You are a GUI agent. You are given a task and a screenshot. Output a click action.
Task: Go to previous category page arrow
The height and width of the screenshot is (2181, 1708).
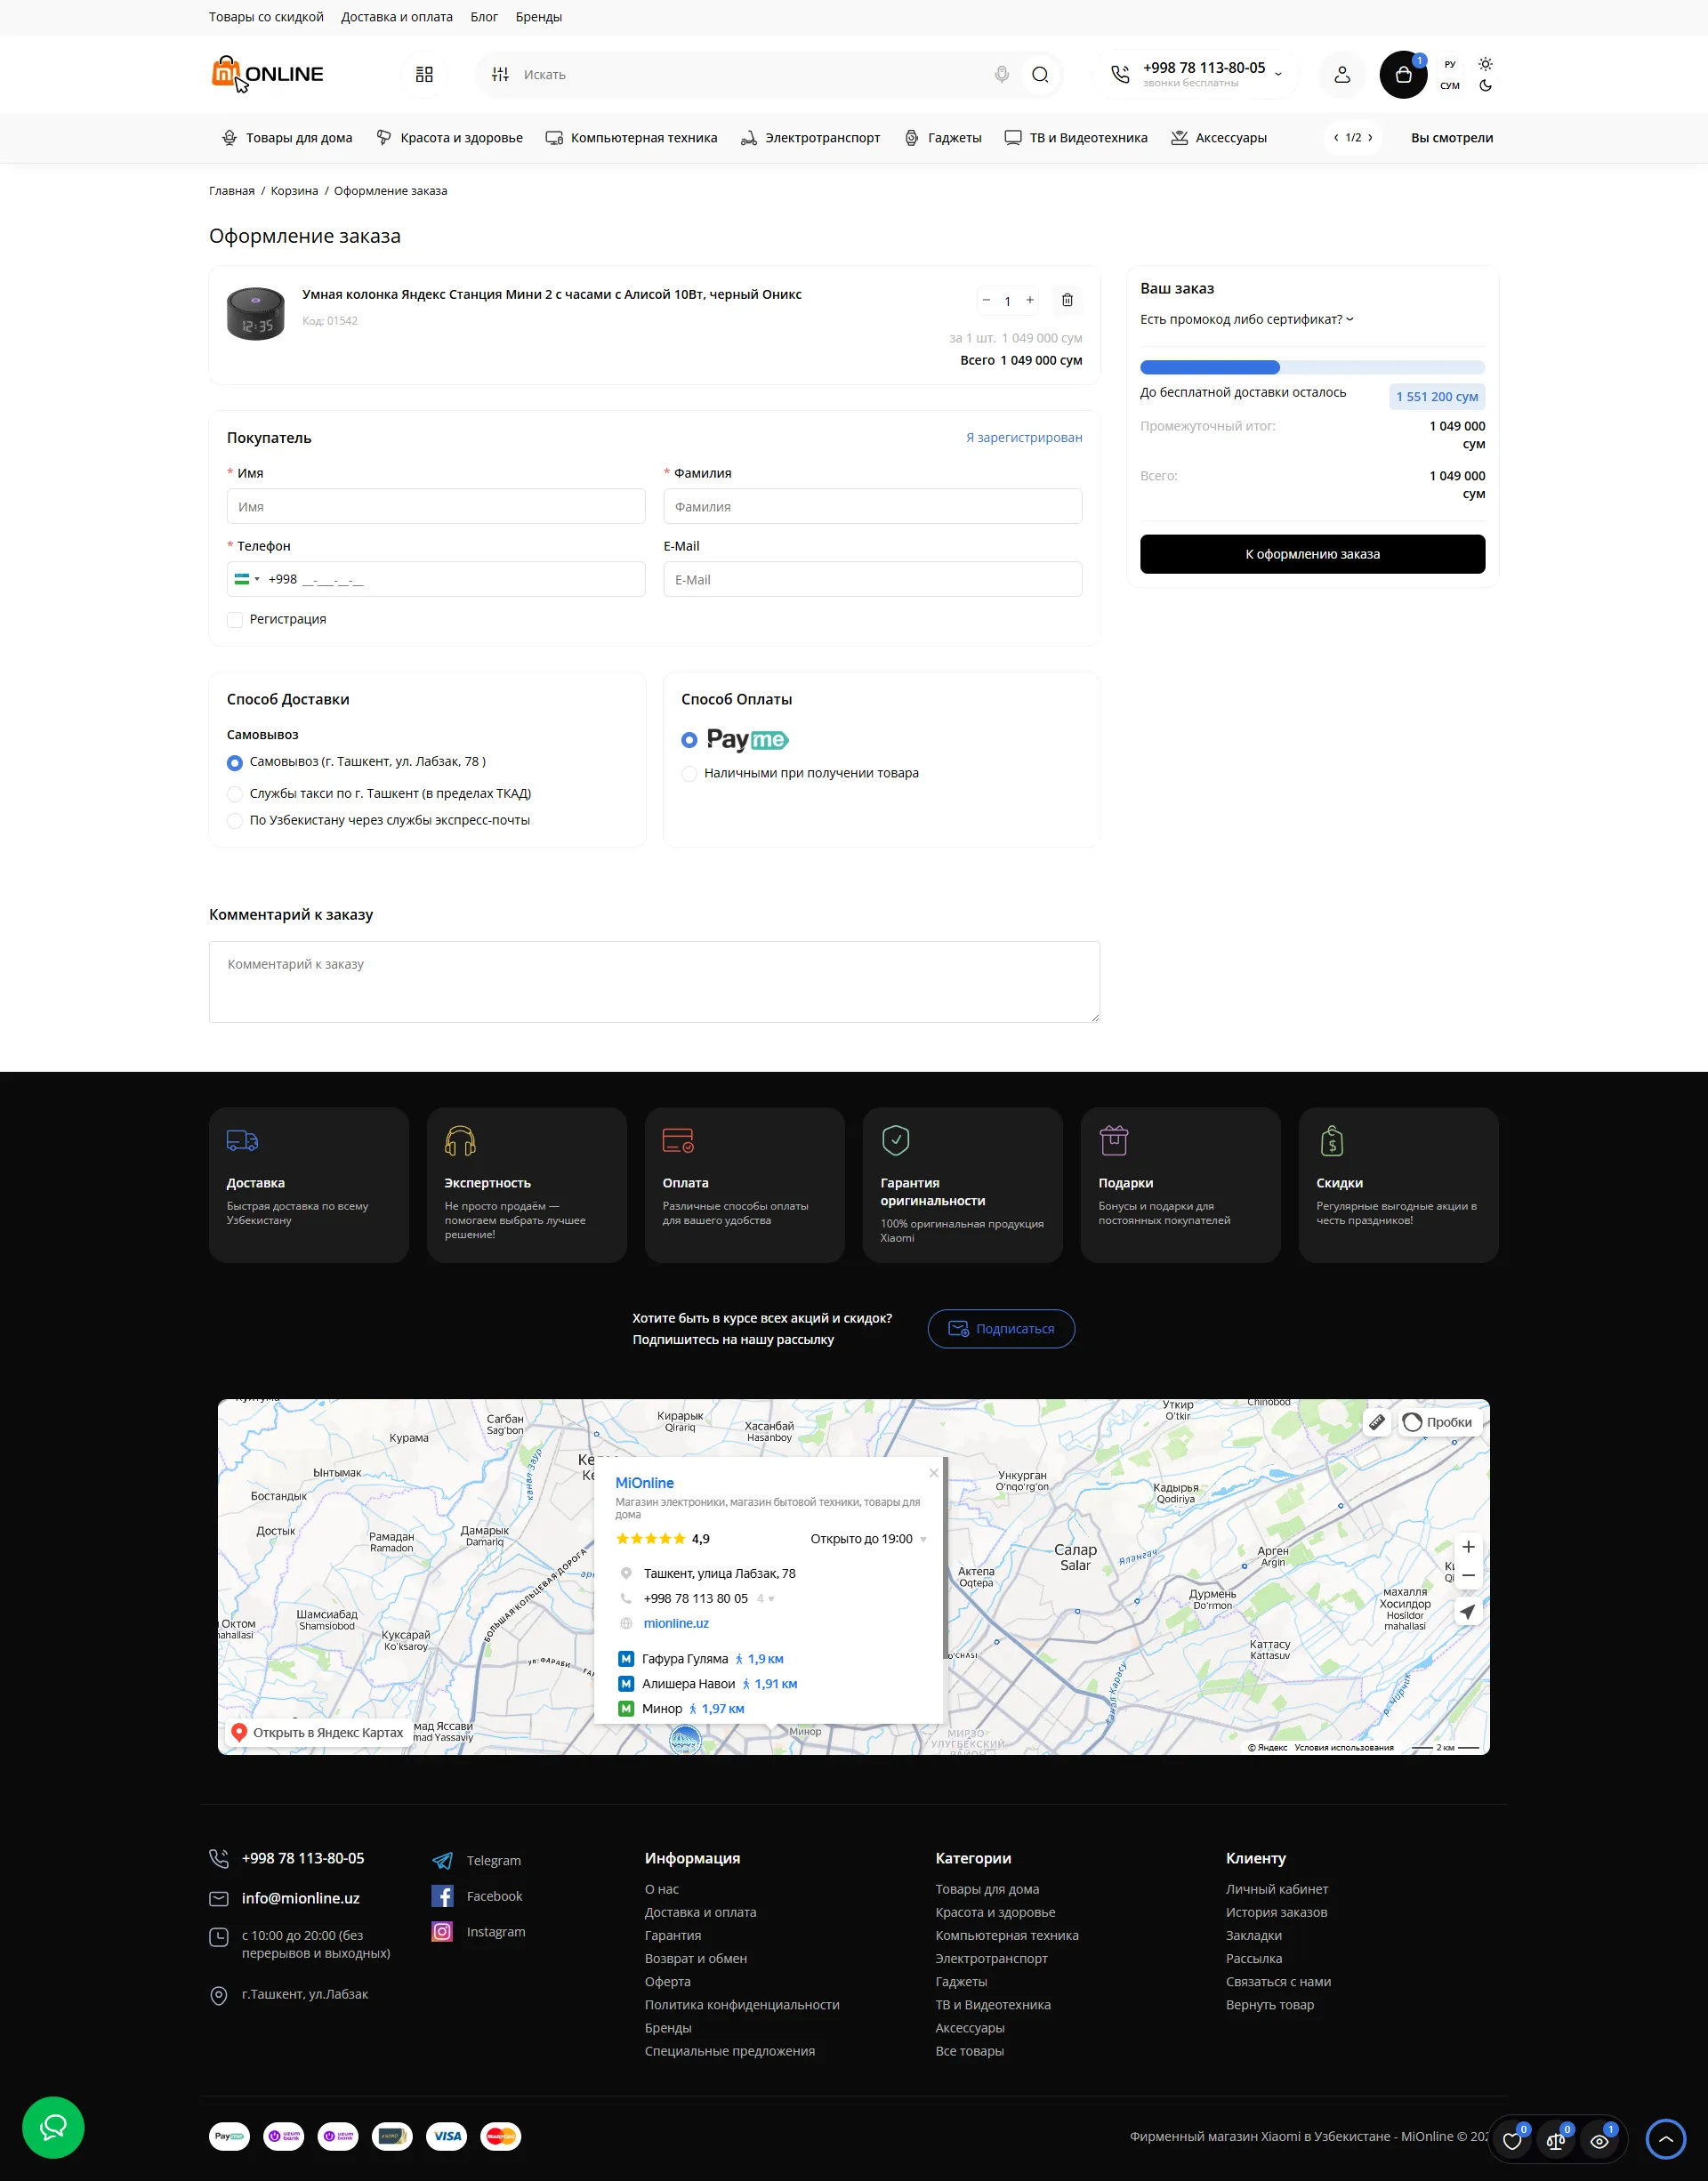[x=1336, y=138]
